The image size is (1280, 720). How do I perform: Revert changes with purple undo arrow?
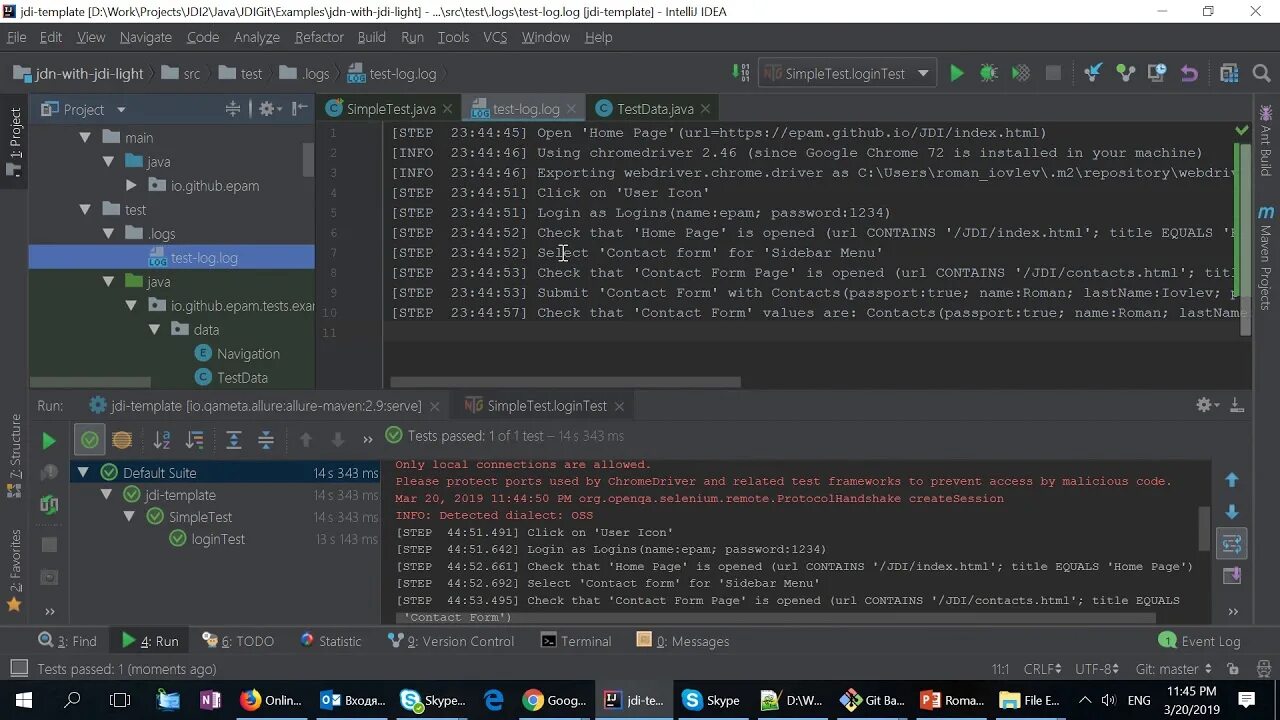point(1189,73)
